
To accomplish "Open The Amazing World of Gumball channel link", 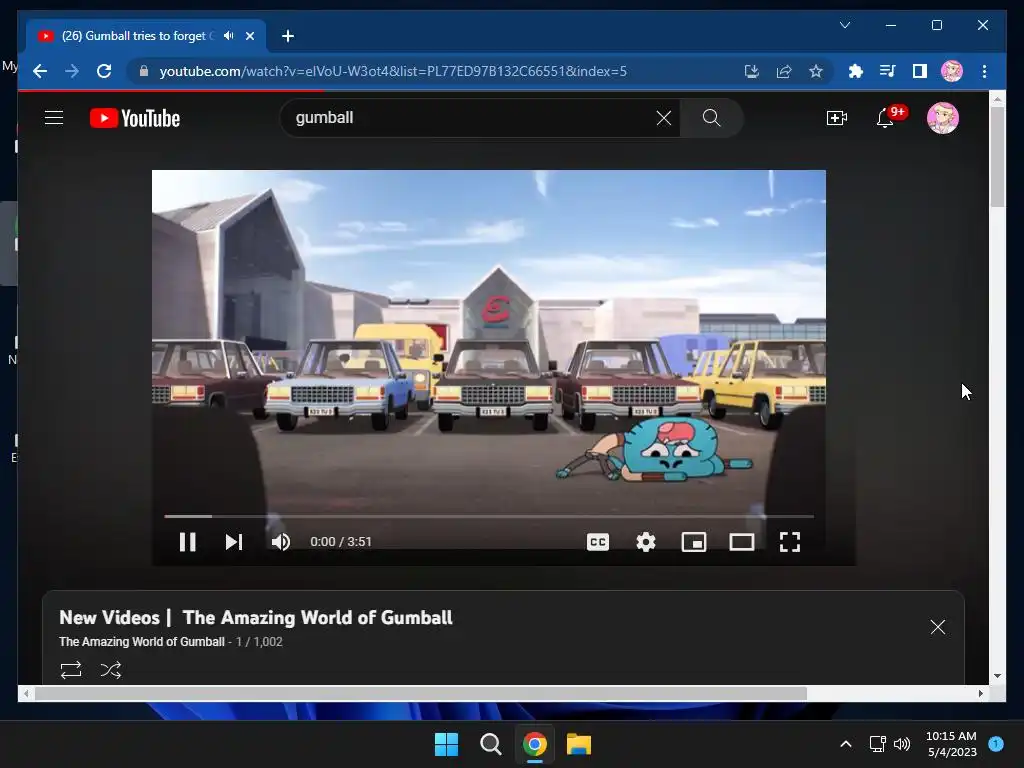I will pyautogui.click(x=142, y=642).
